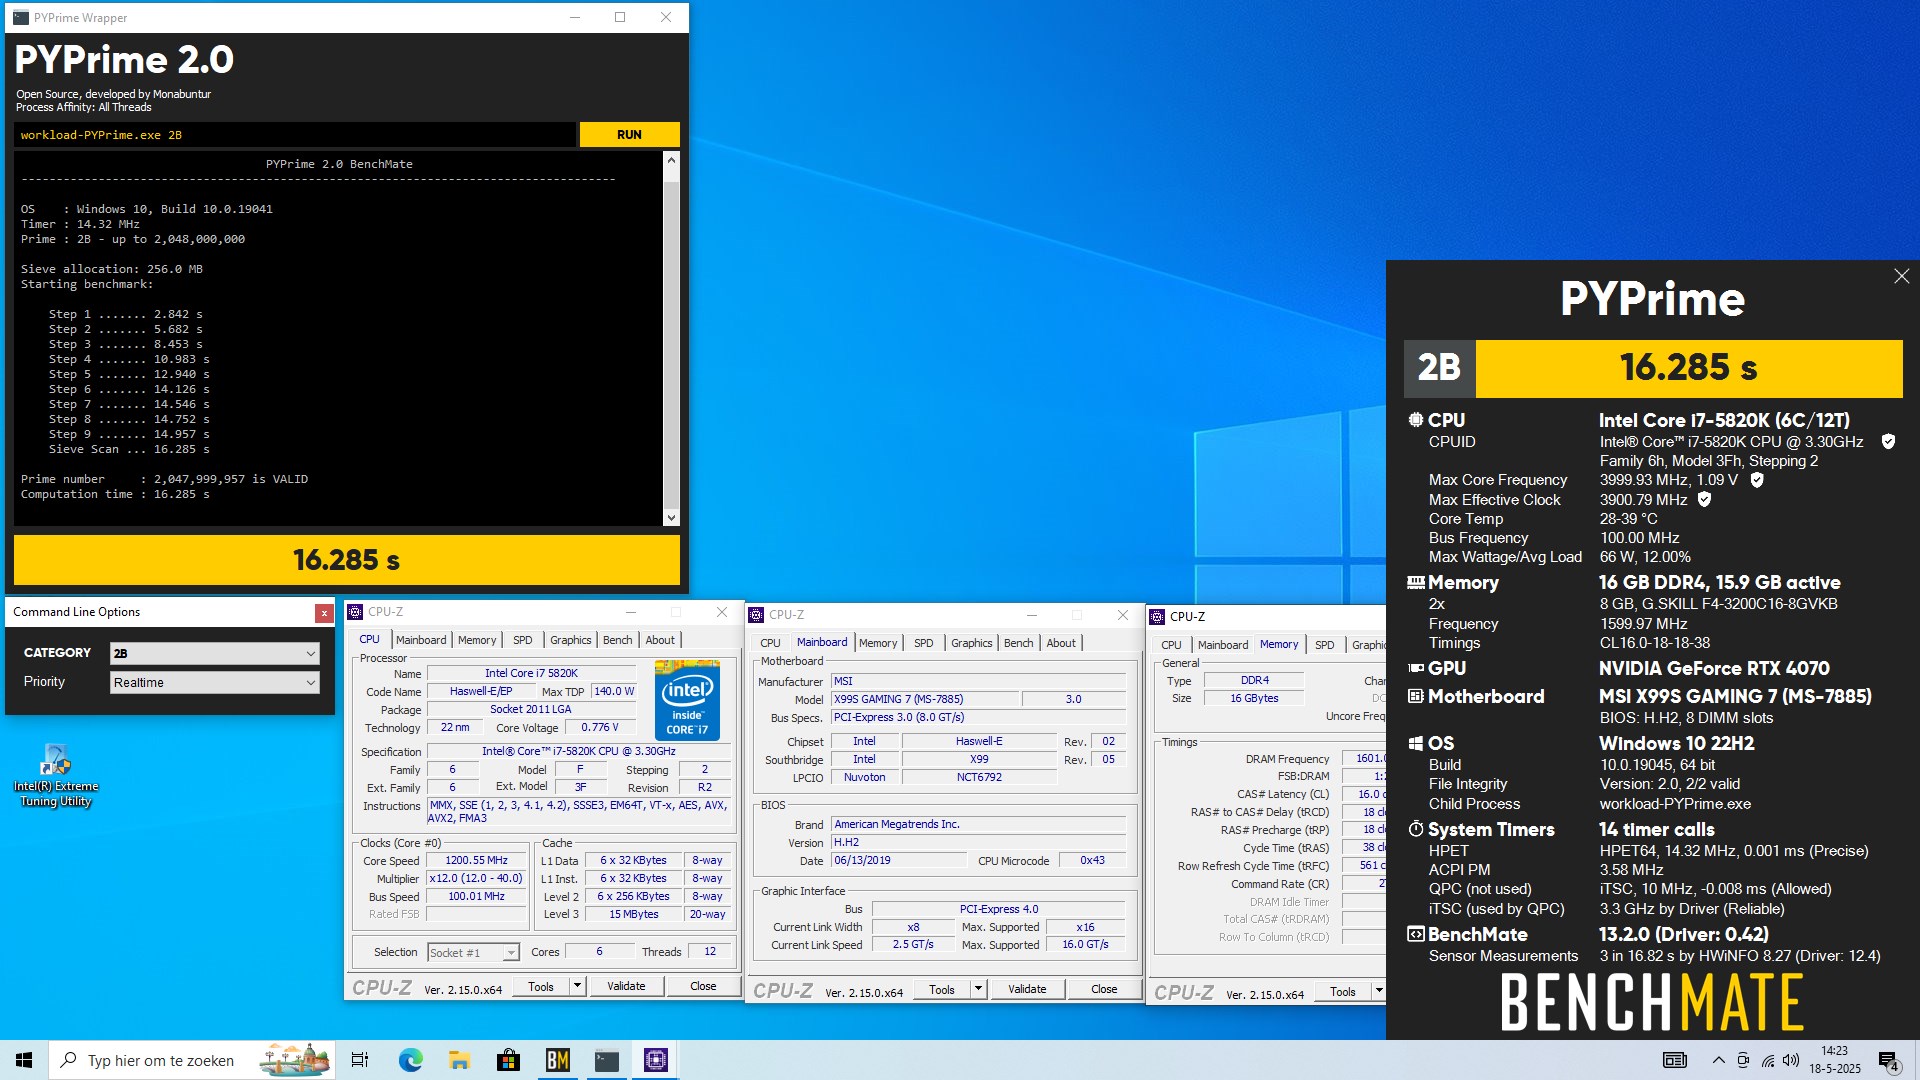
Task: Switch to CPU-Z taskbar icon
Action: (x=656, y=1060)
